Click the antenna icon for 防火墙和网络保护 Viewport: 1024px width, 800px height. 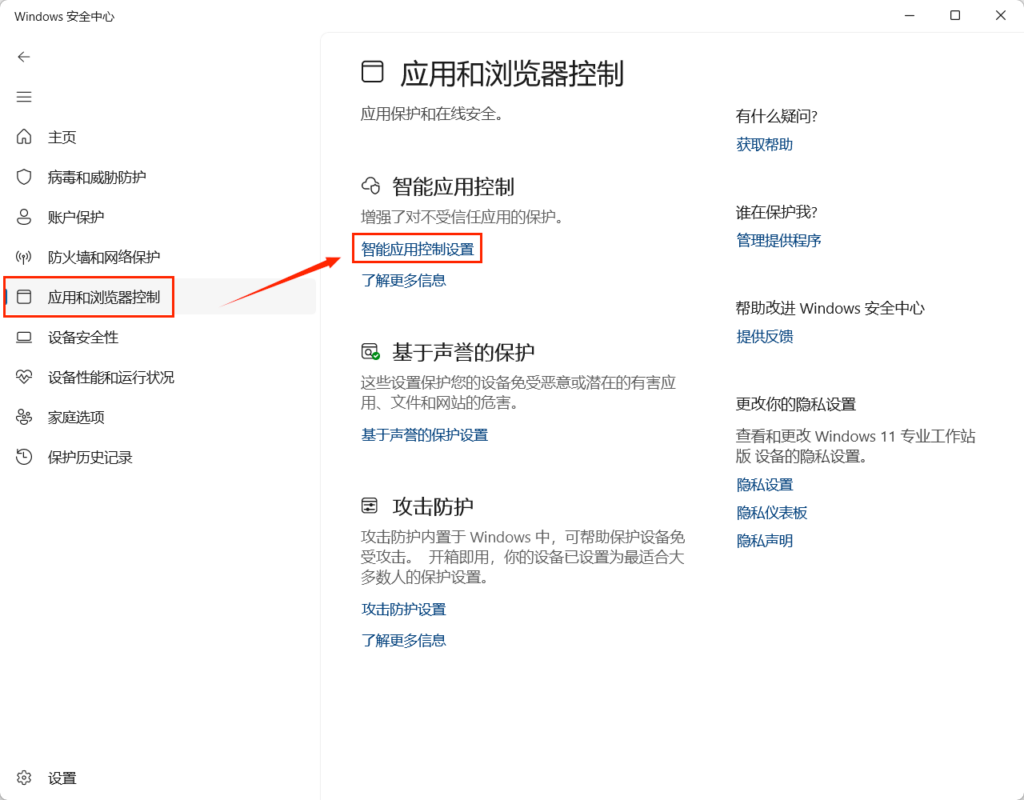(x=24, y=257)
